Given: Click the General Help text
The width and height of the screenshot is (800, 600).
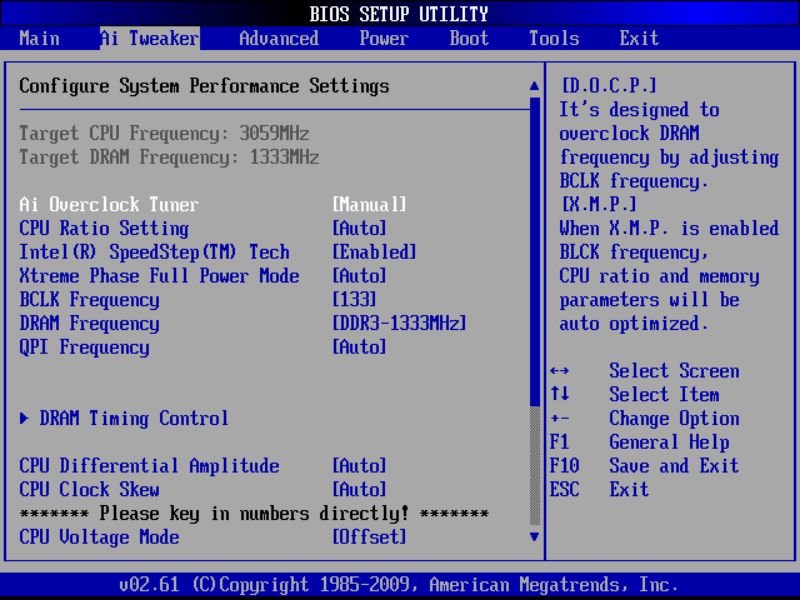Looking at the screenshot, I should point(669,442).
